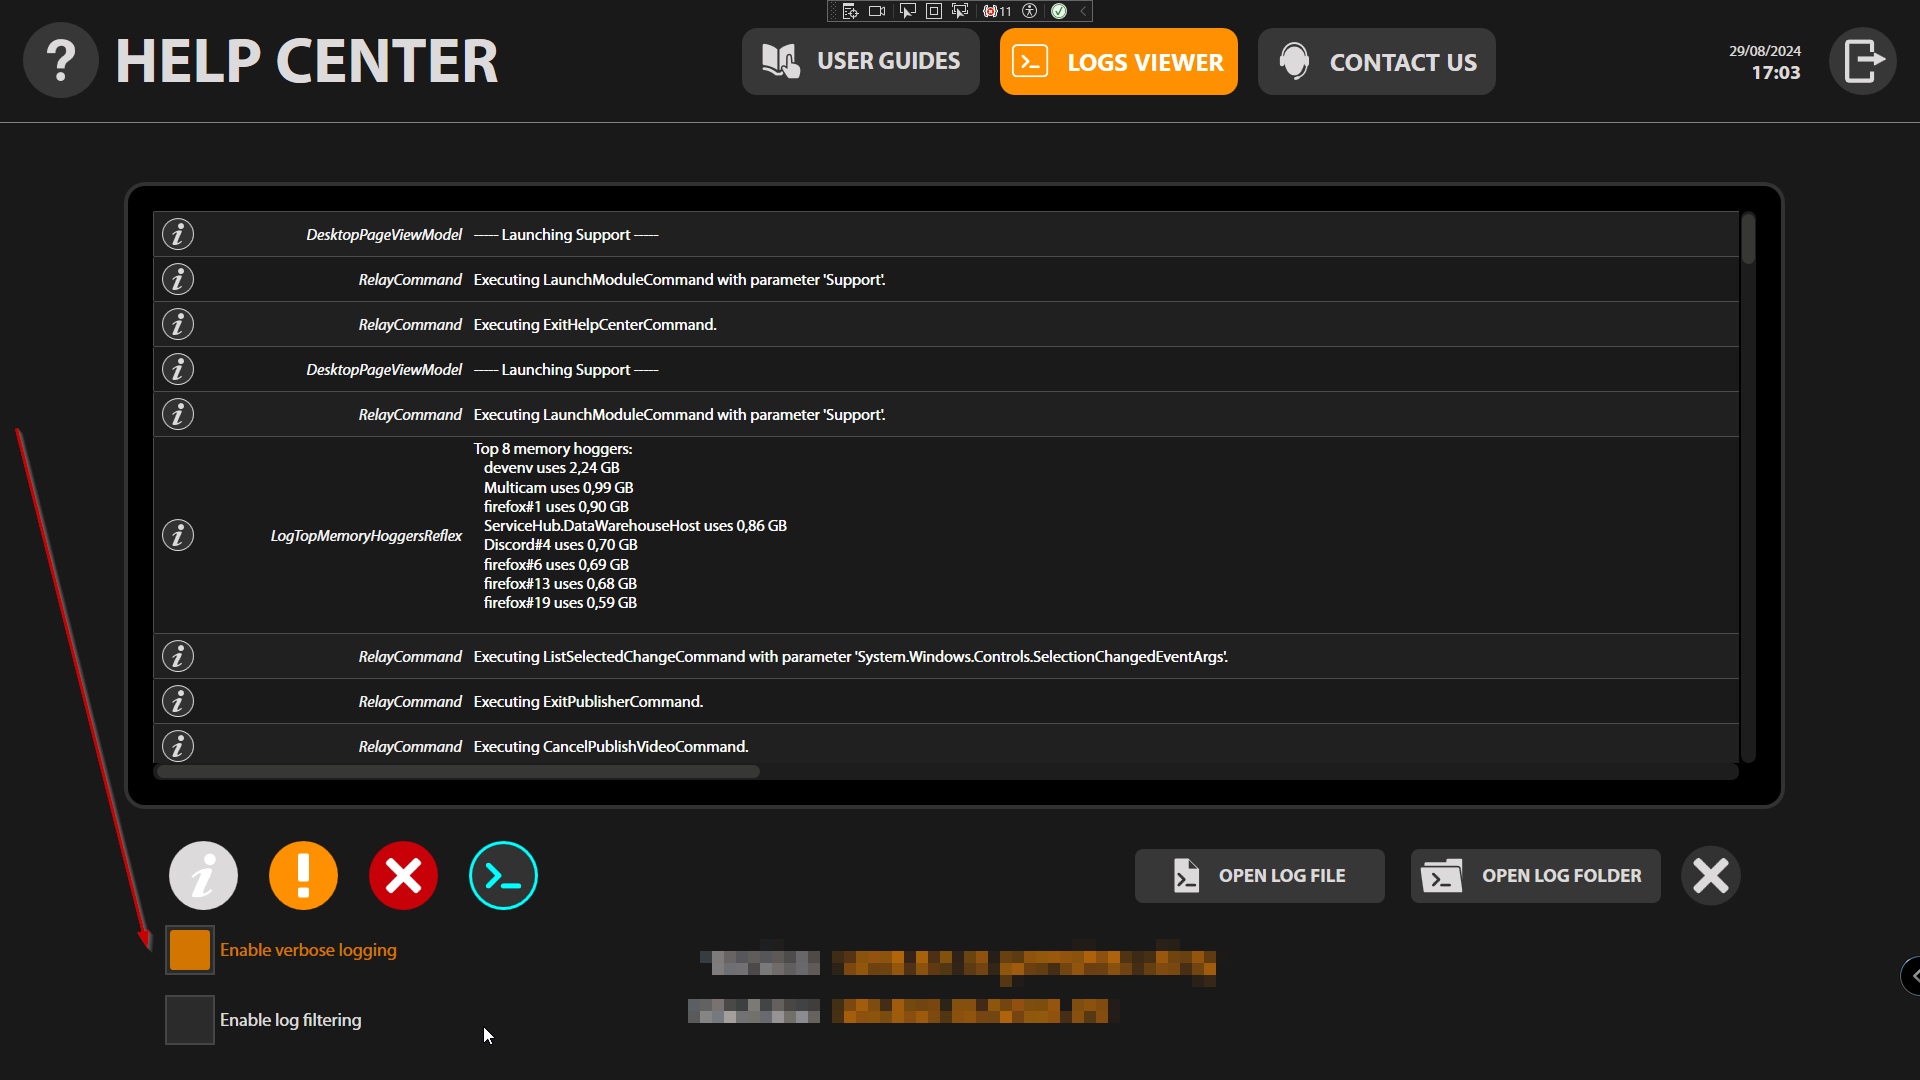Enable log filtering
The image size is (1920, 1080).
click(189, 1019)
